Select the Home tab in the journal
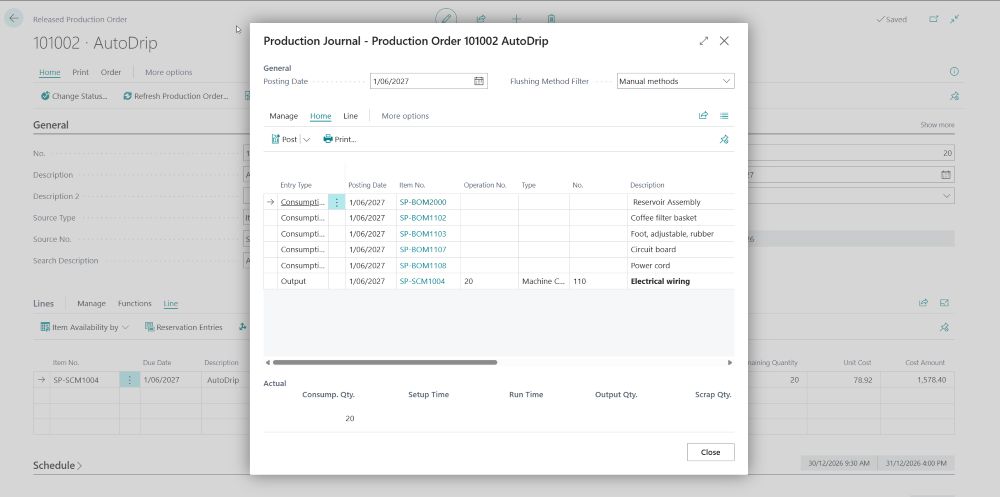This screenshot has width=1000, height=497. click(320, 116)
